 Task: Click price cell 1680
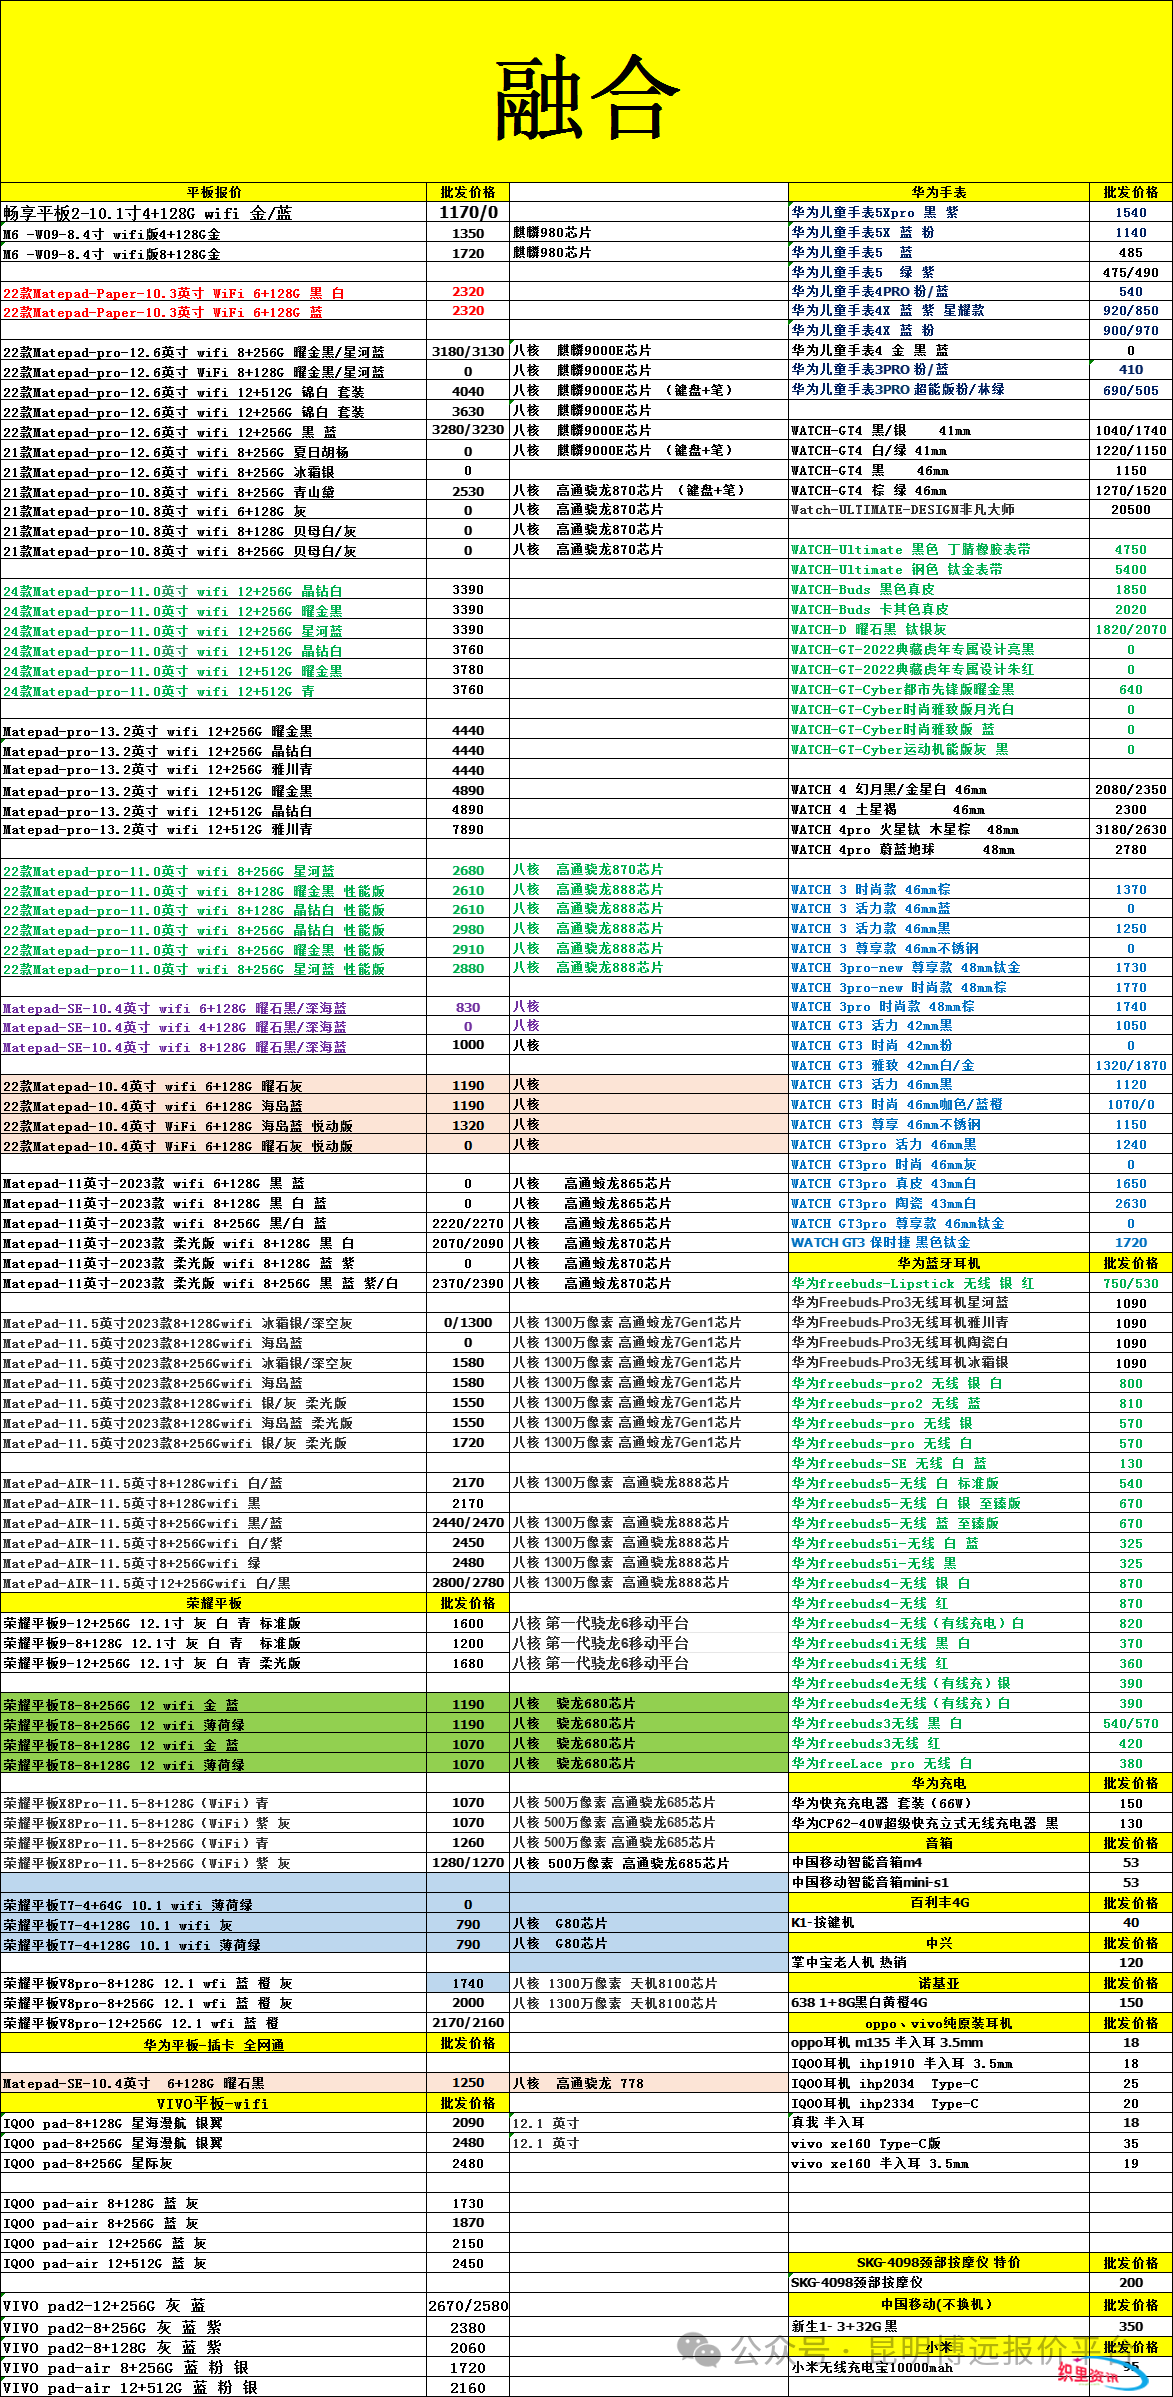pyautogui.click(x=468, y=1663)
